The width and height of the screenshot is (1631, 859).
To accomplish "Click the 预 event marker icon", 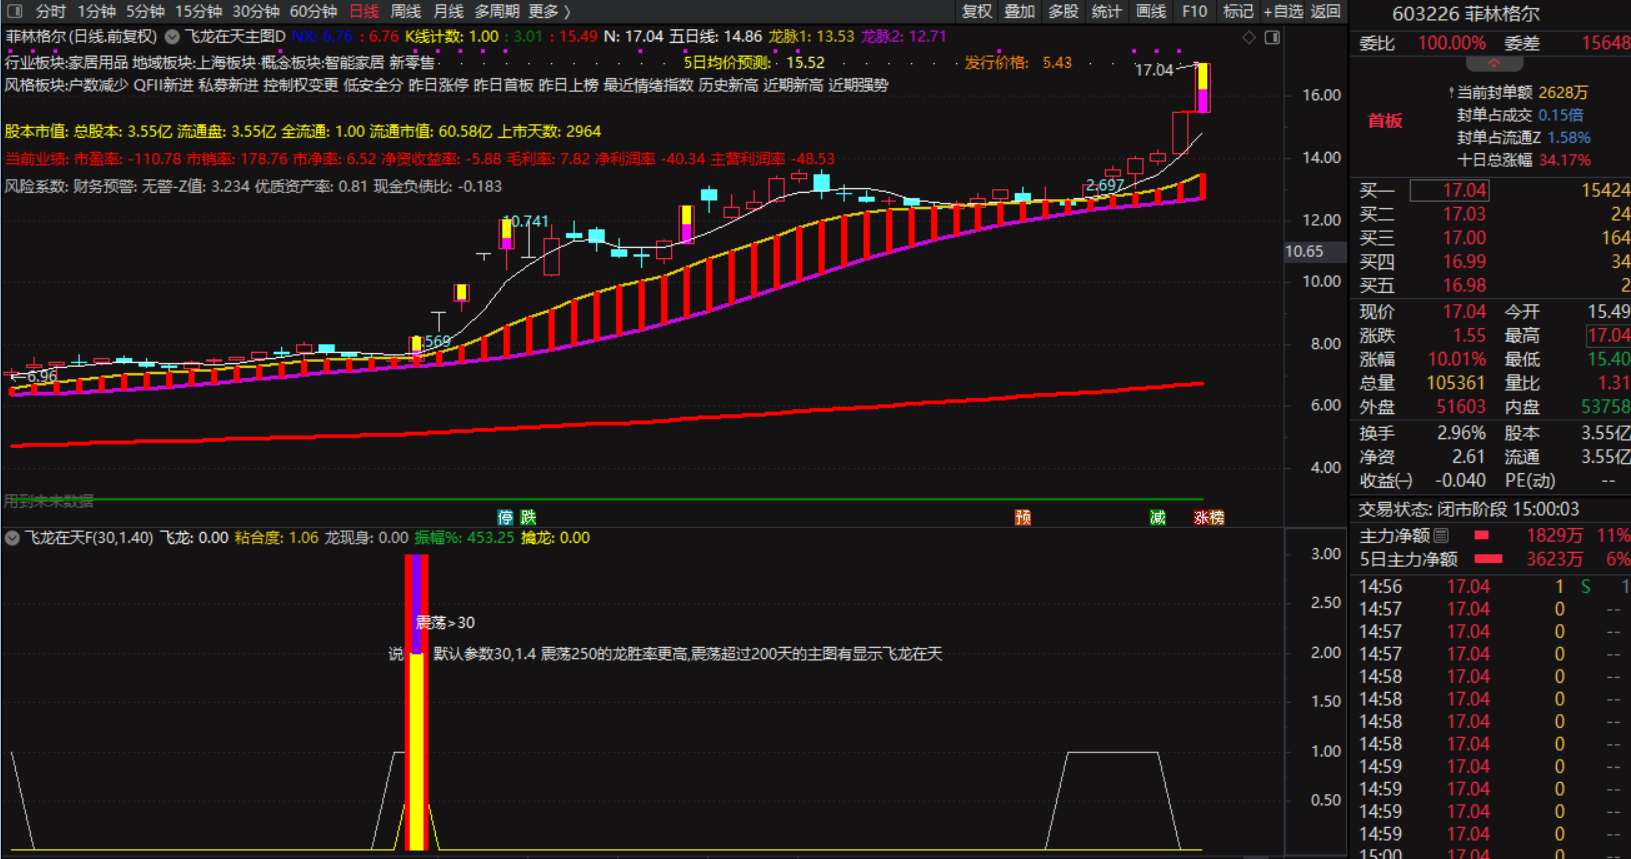I will (1022, 517).
